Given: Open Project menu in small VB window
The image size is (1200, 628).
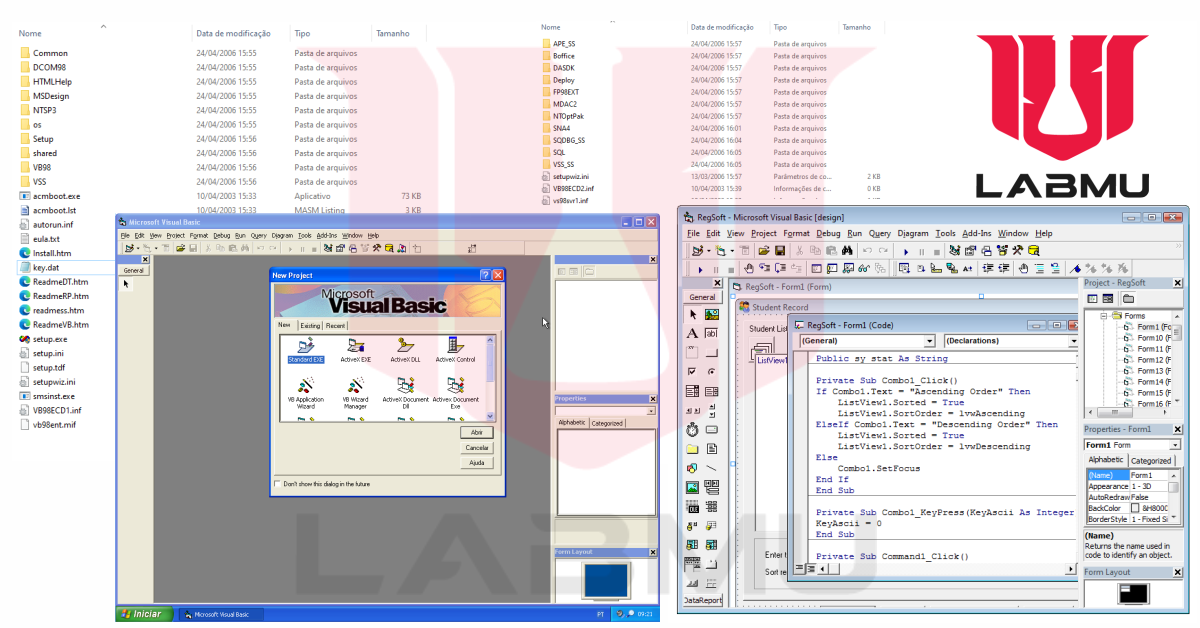Looking at the screenshot, I should point(175,235).
